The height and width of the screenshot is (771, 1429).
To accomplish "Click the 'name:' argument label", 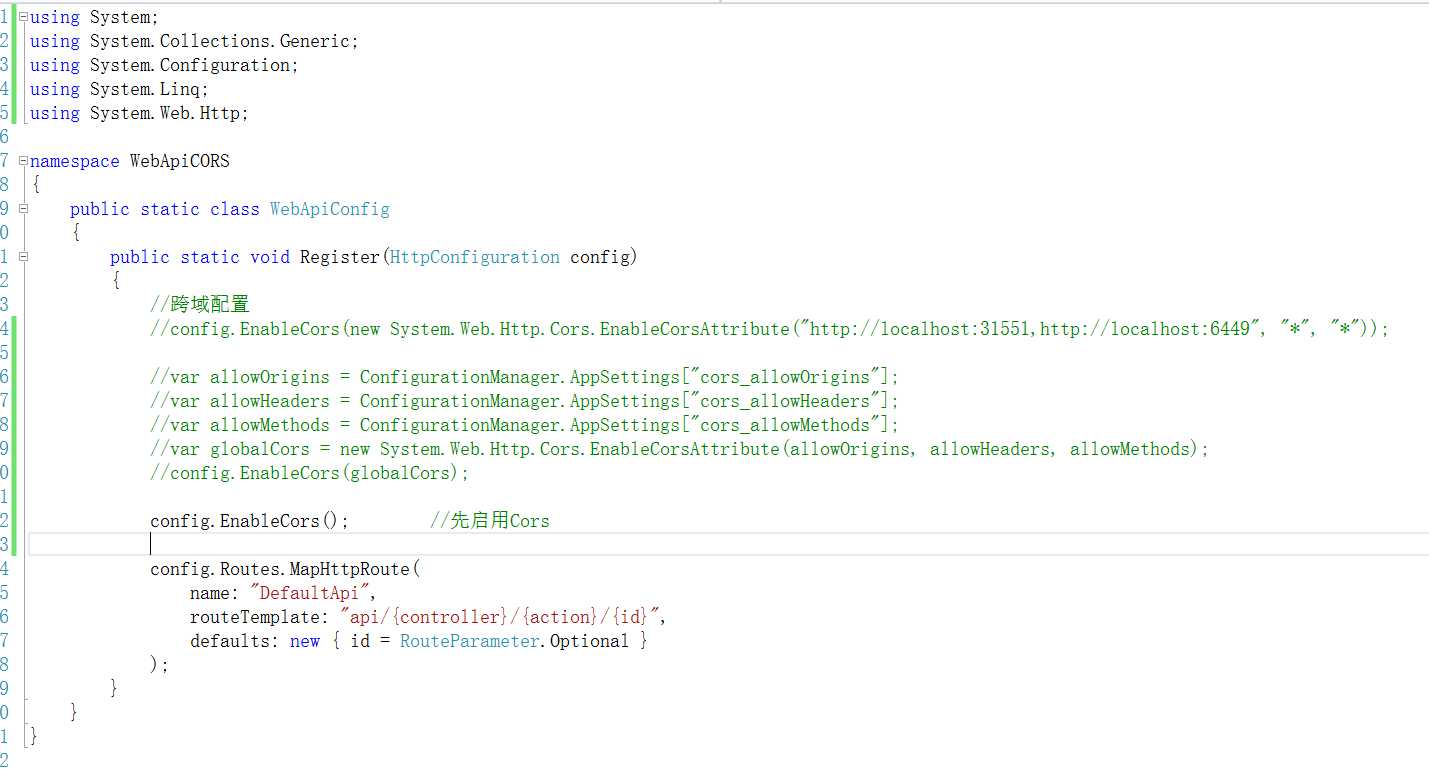I will pos(215,593).
